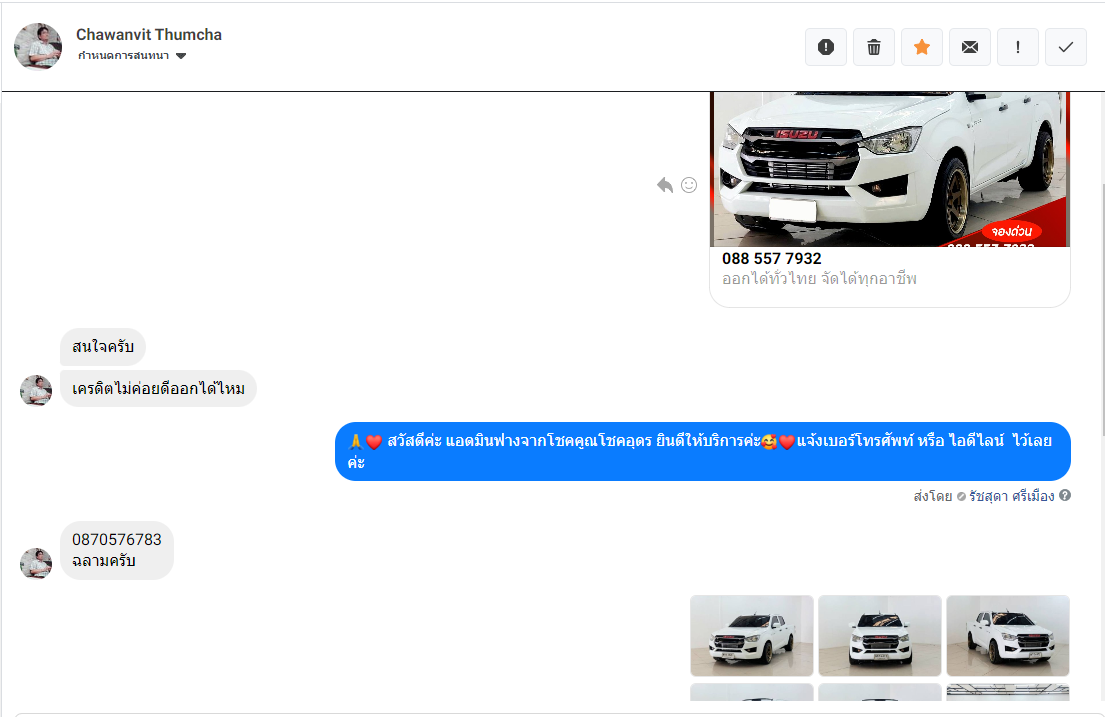Click the blue admin greeting message bubble
Screen dimensions: 1105x717
pyautogui.click(x=702, y=451)
